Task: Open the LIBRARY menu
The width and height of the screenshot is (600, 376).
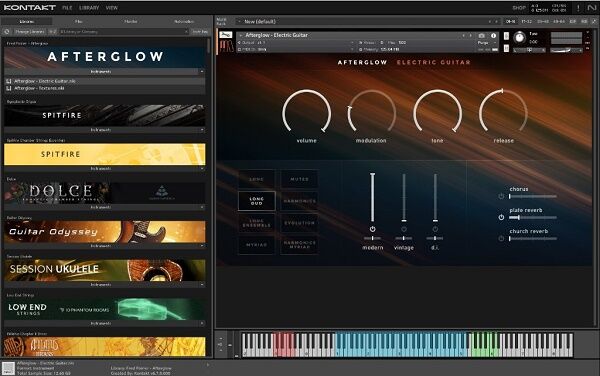Action: 89,8
